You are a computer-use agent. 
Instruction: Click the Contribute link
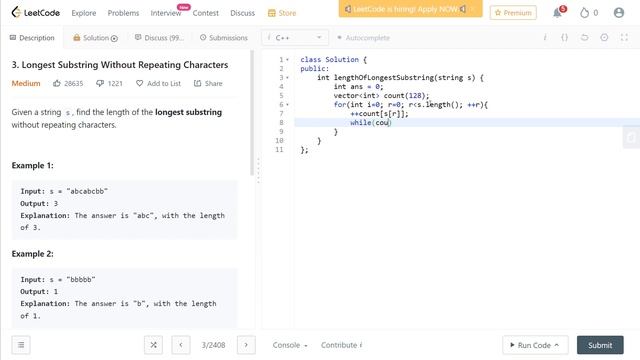(341, 345)
